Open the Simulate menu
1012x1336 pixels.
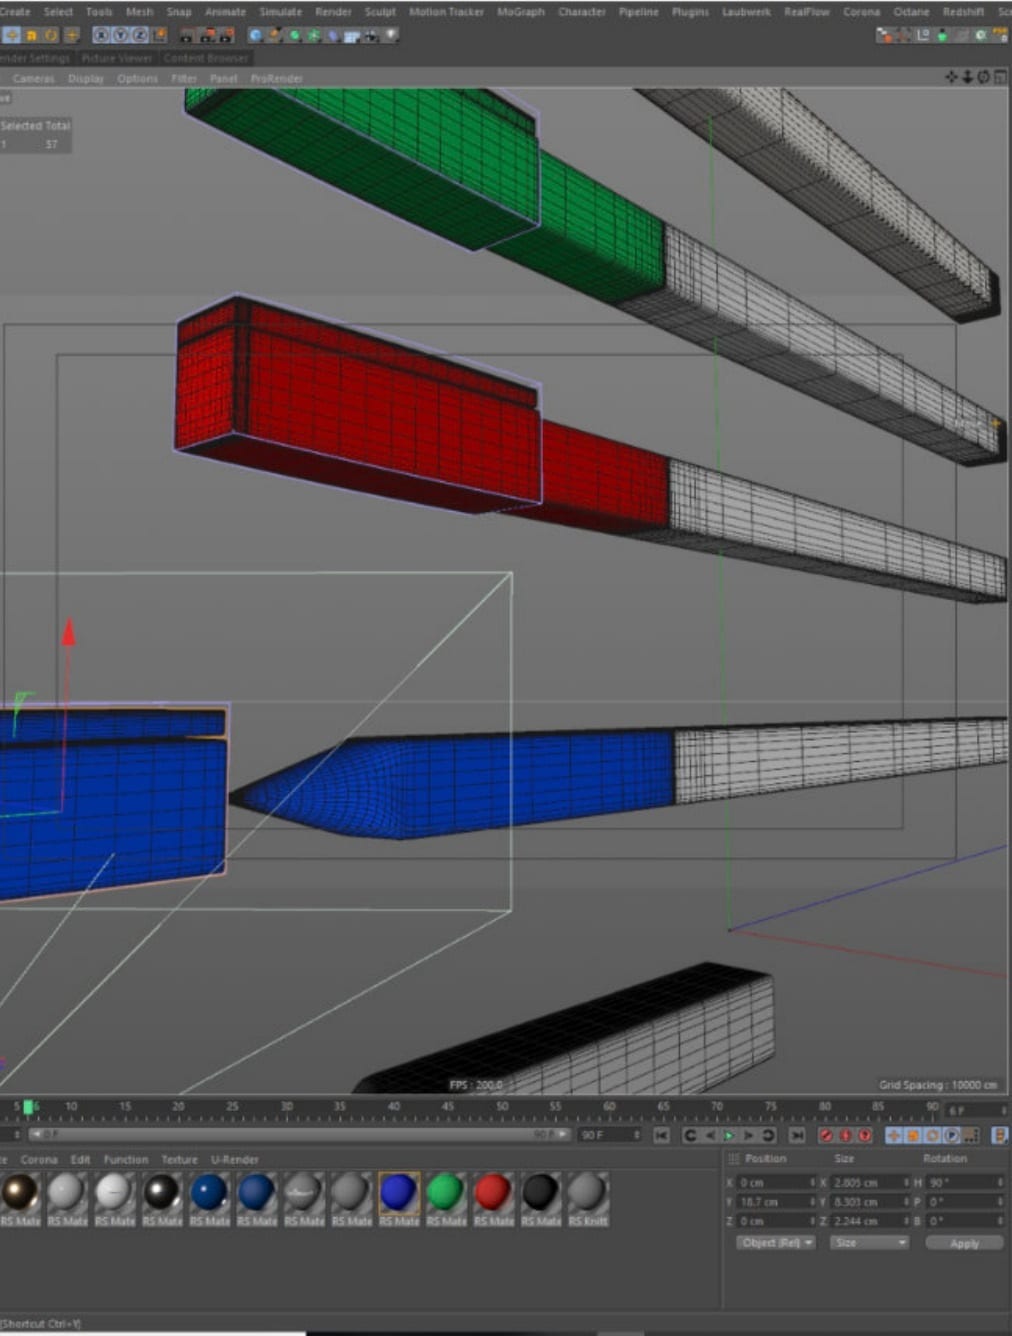click(281, 12)
